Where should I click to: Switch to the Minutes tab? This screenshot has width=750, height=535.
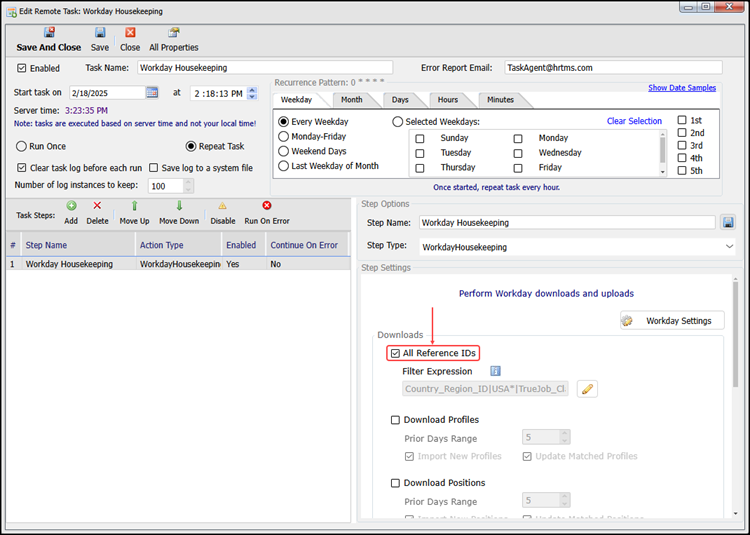(501, 100)
